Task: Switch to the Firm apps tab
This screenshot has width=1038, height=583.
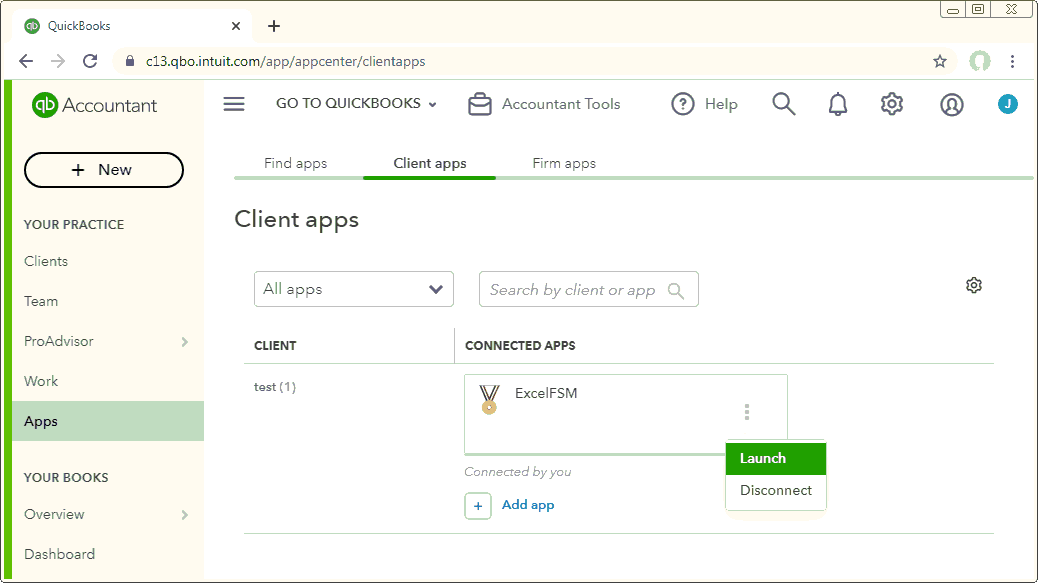Action: [x=564, y=163]
